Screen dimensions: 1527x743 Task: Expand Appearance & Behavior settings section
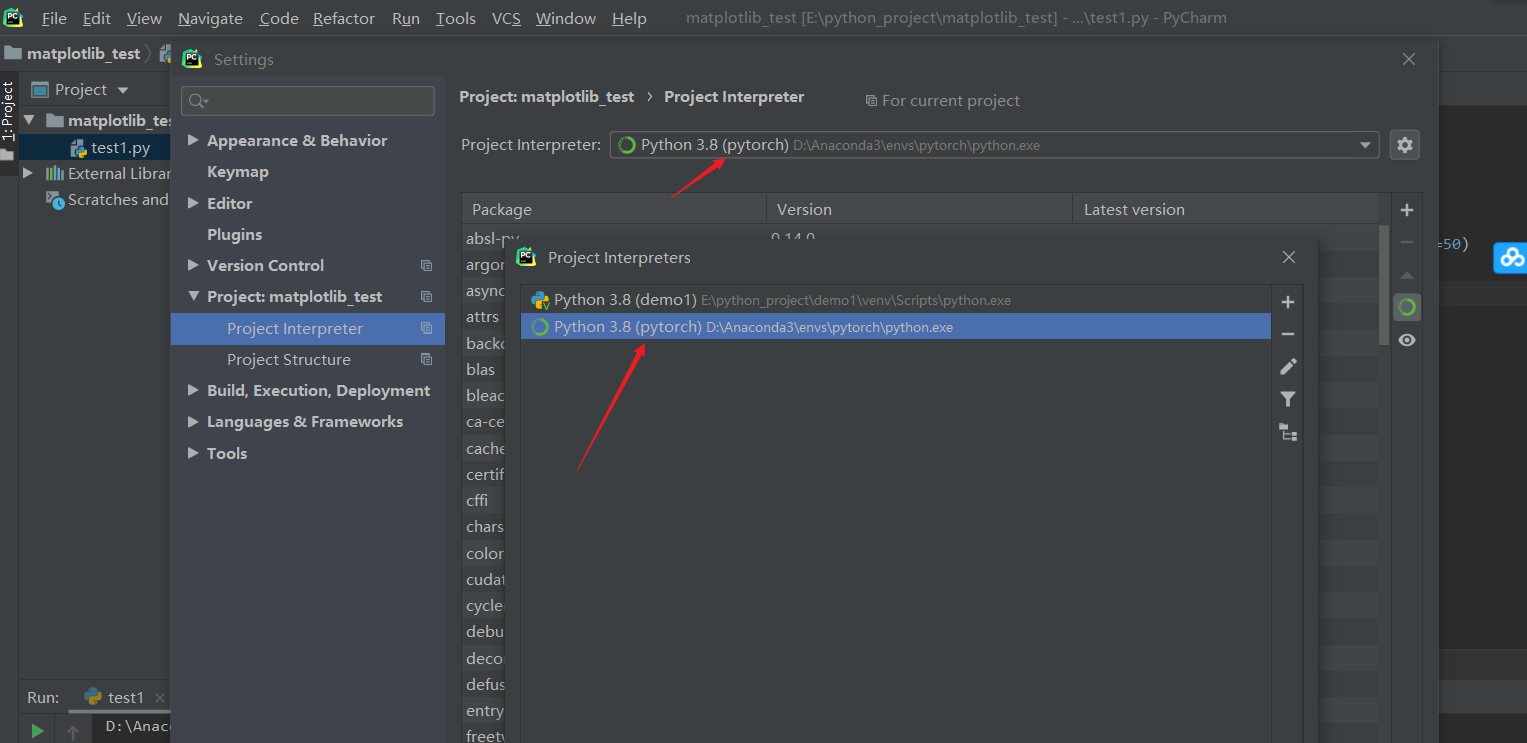(193, 141)
